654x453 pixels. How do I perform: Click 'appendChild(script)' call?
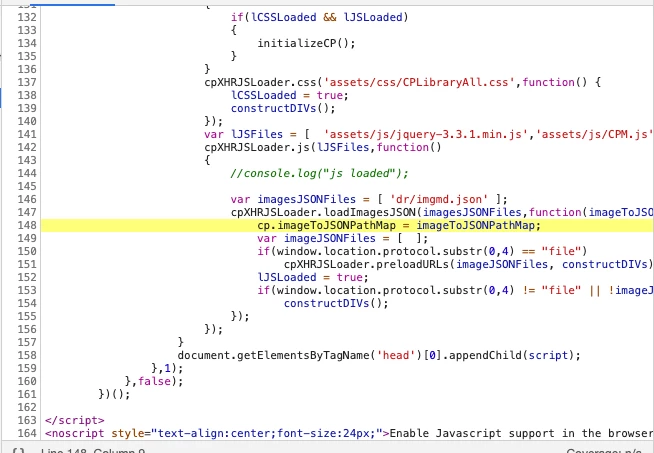tap(511, 355)
